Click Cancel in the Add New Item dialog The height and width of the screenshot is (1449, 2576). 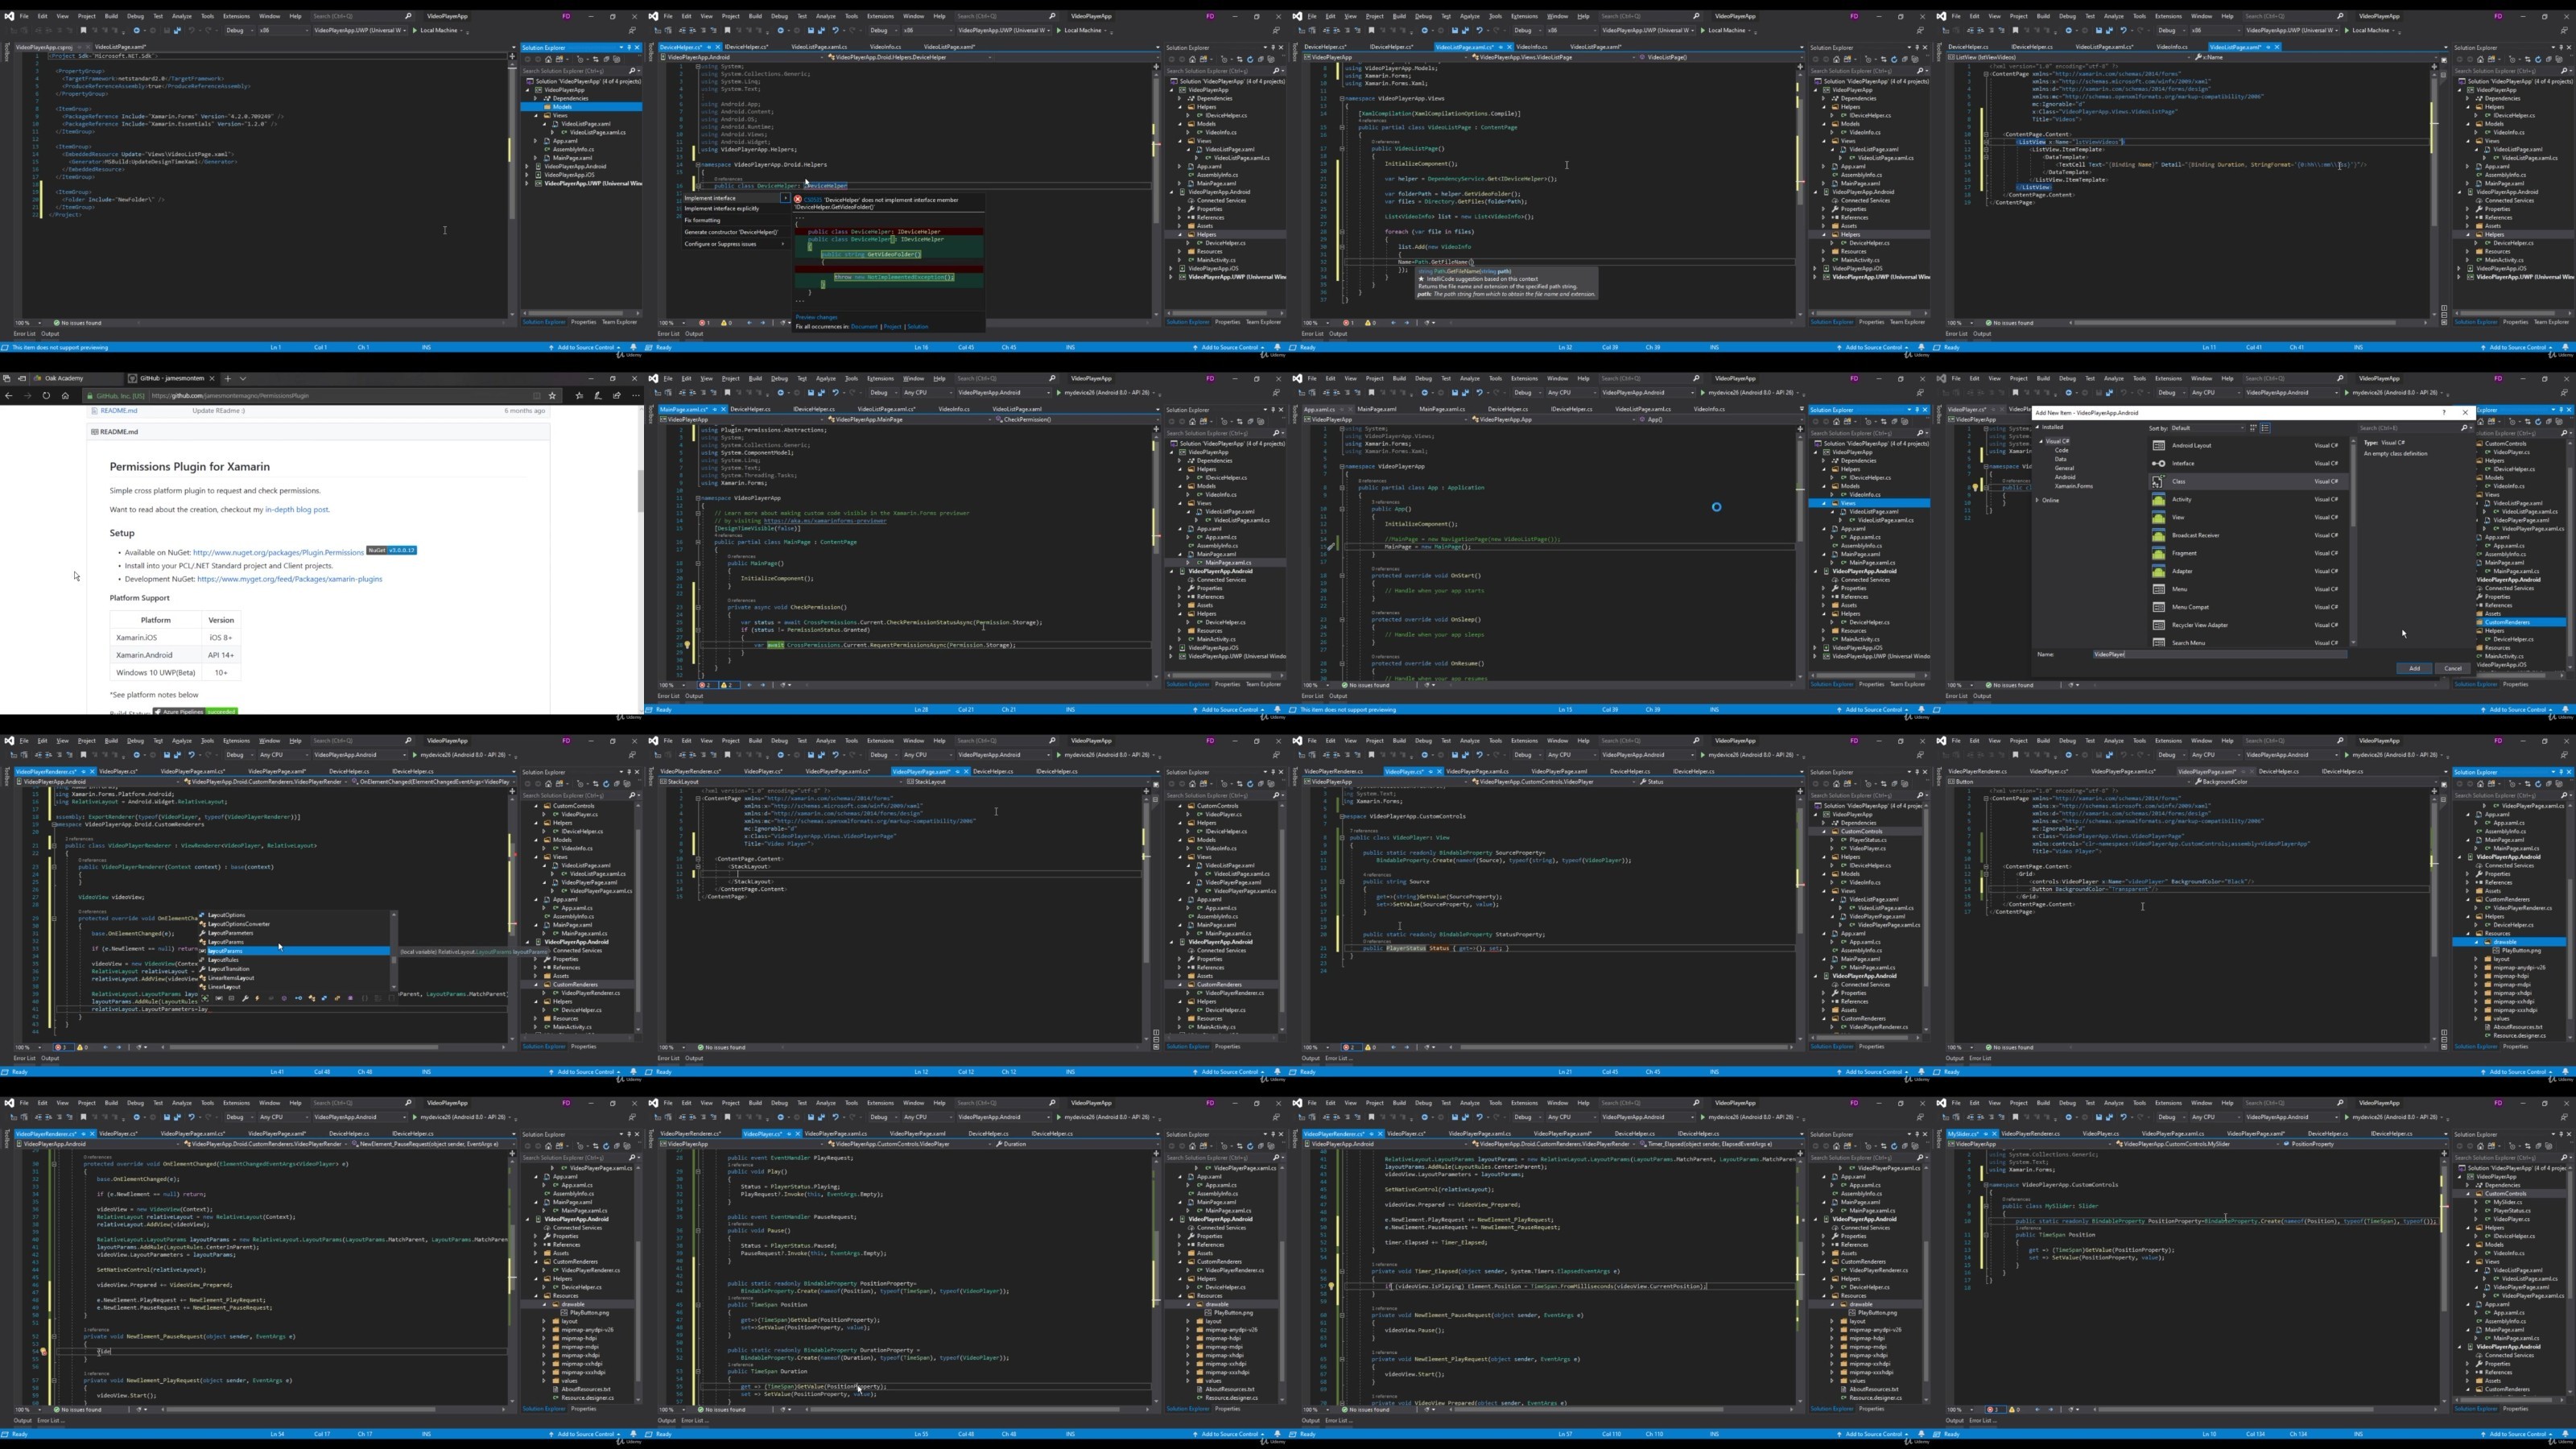pyautogui.click(x=2452, y=668)
